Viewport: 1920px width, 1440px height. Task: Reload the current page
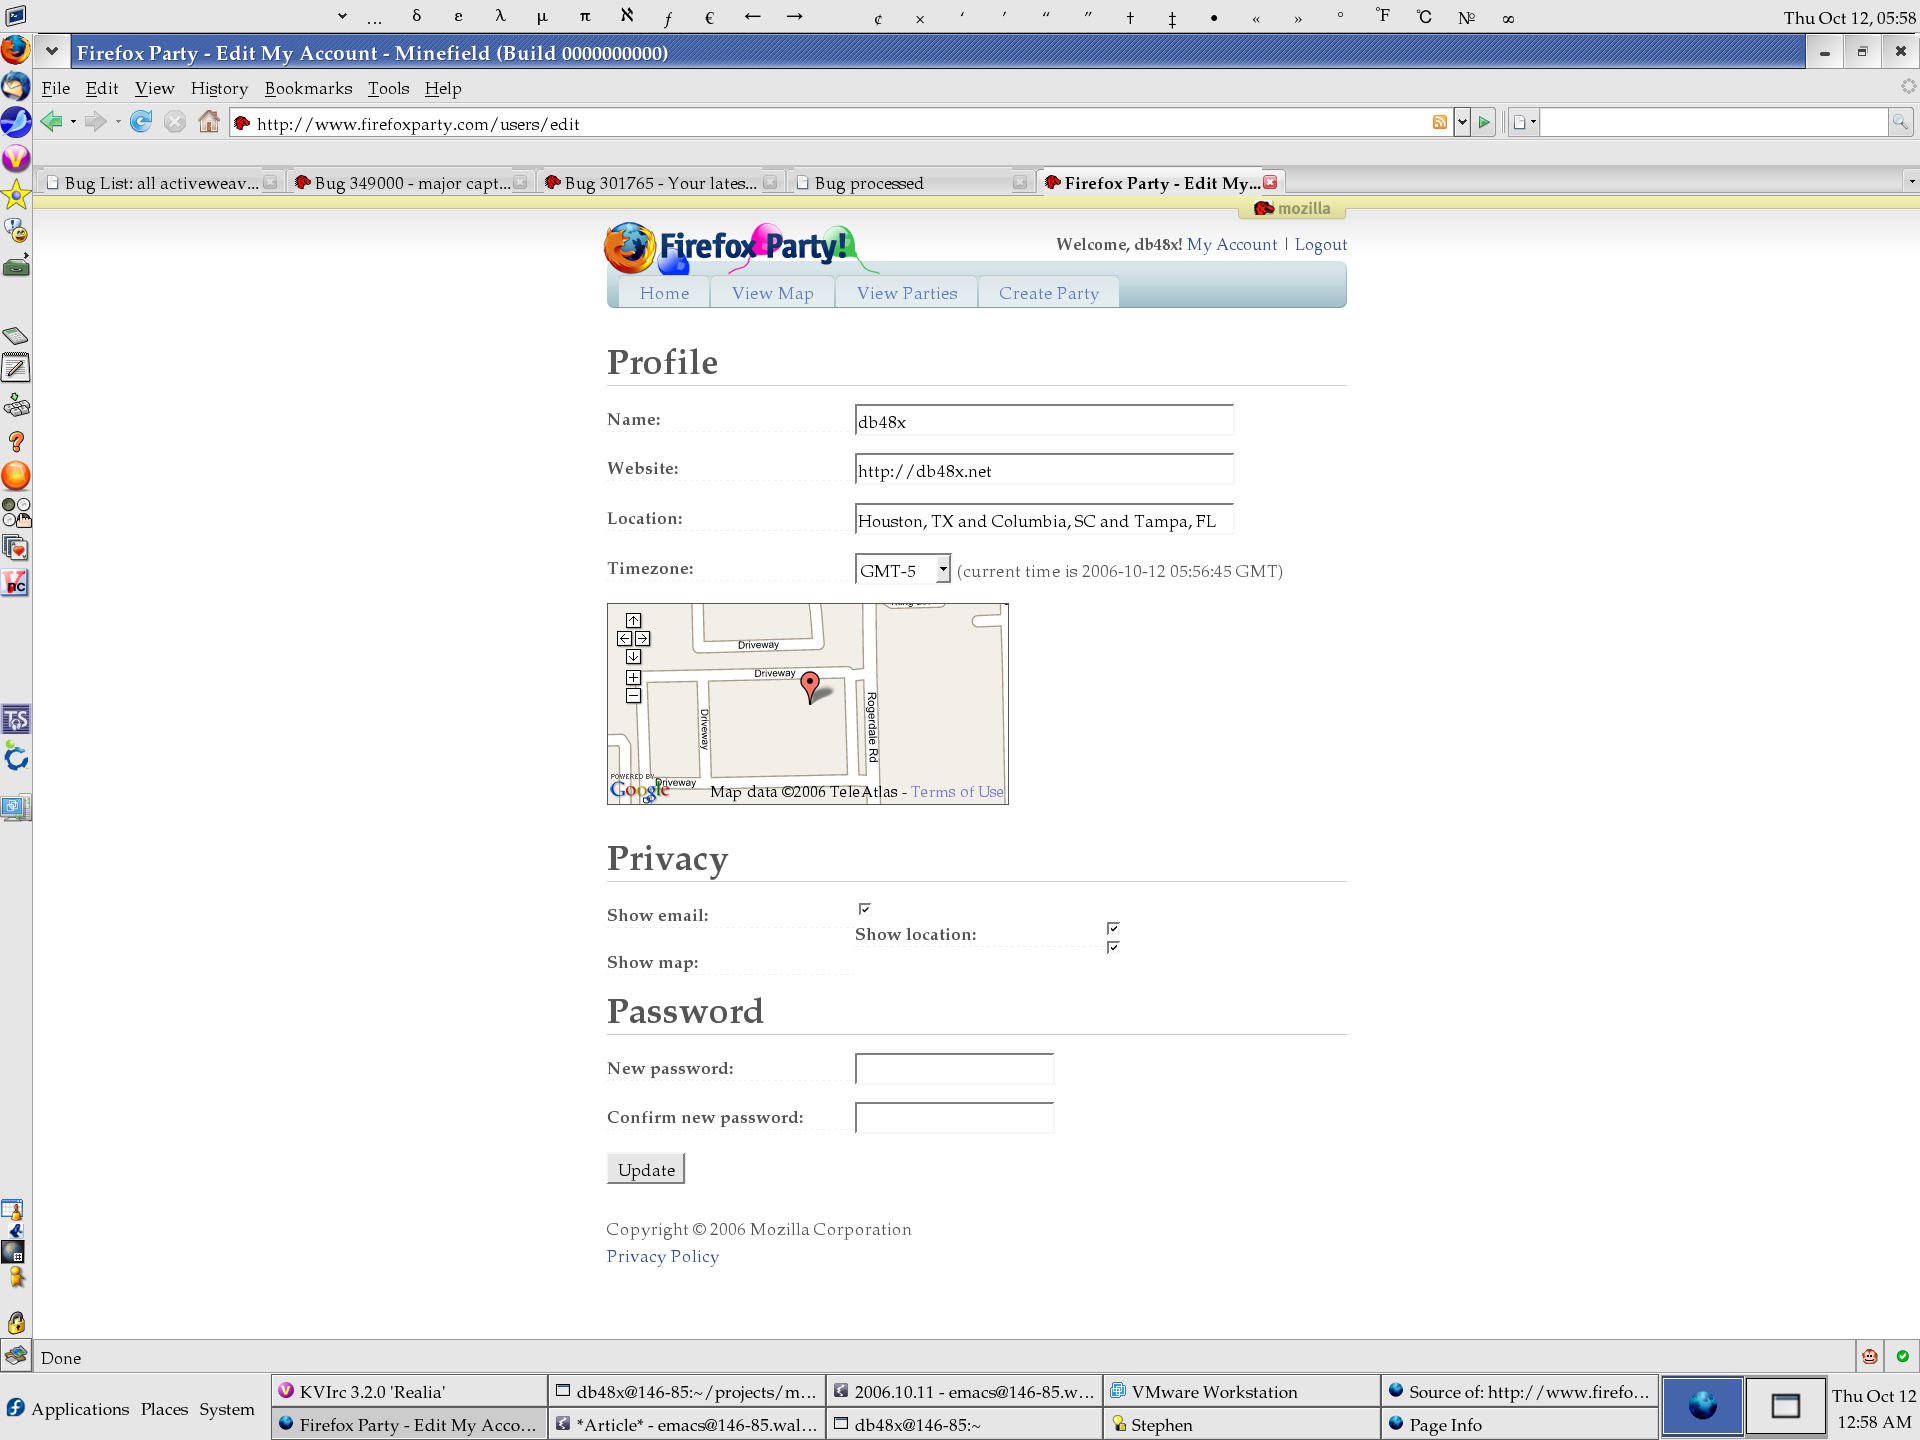(x=141, y=122)
